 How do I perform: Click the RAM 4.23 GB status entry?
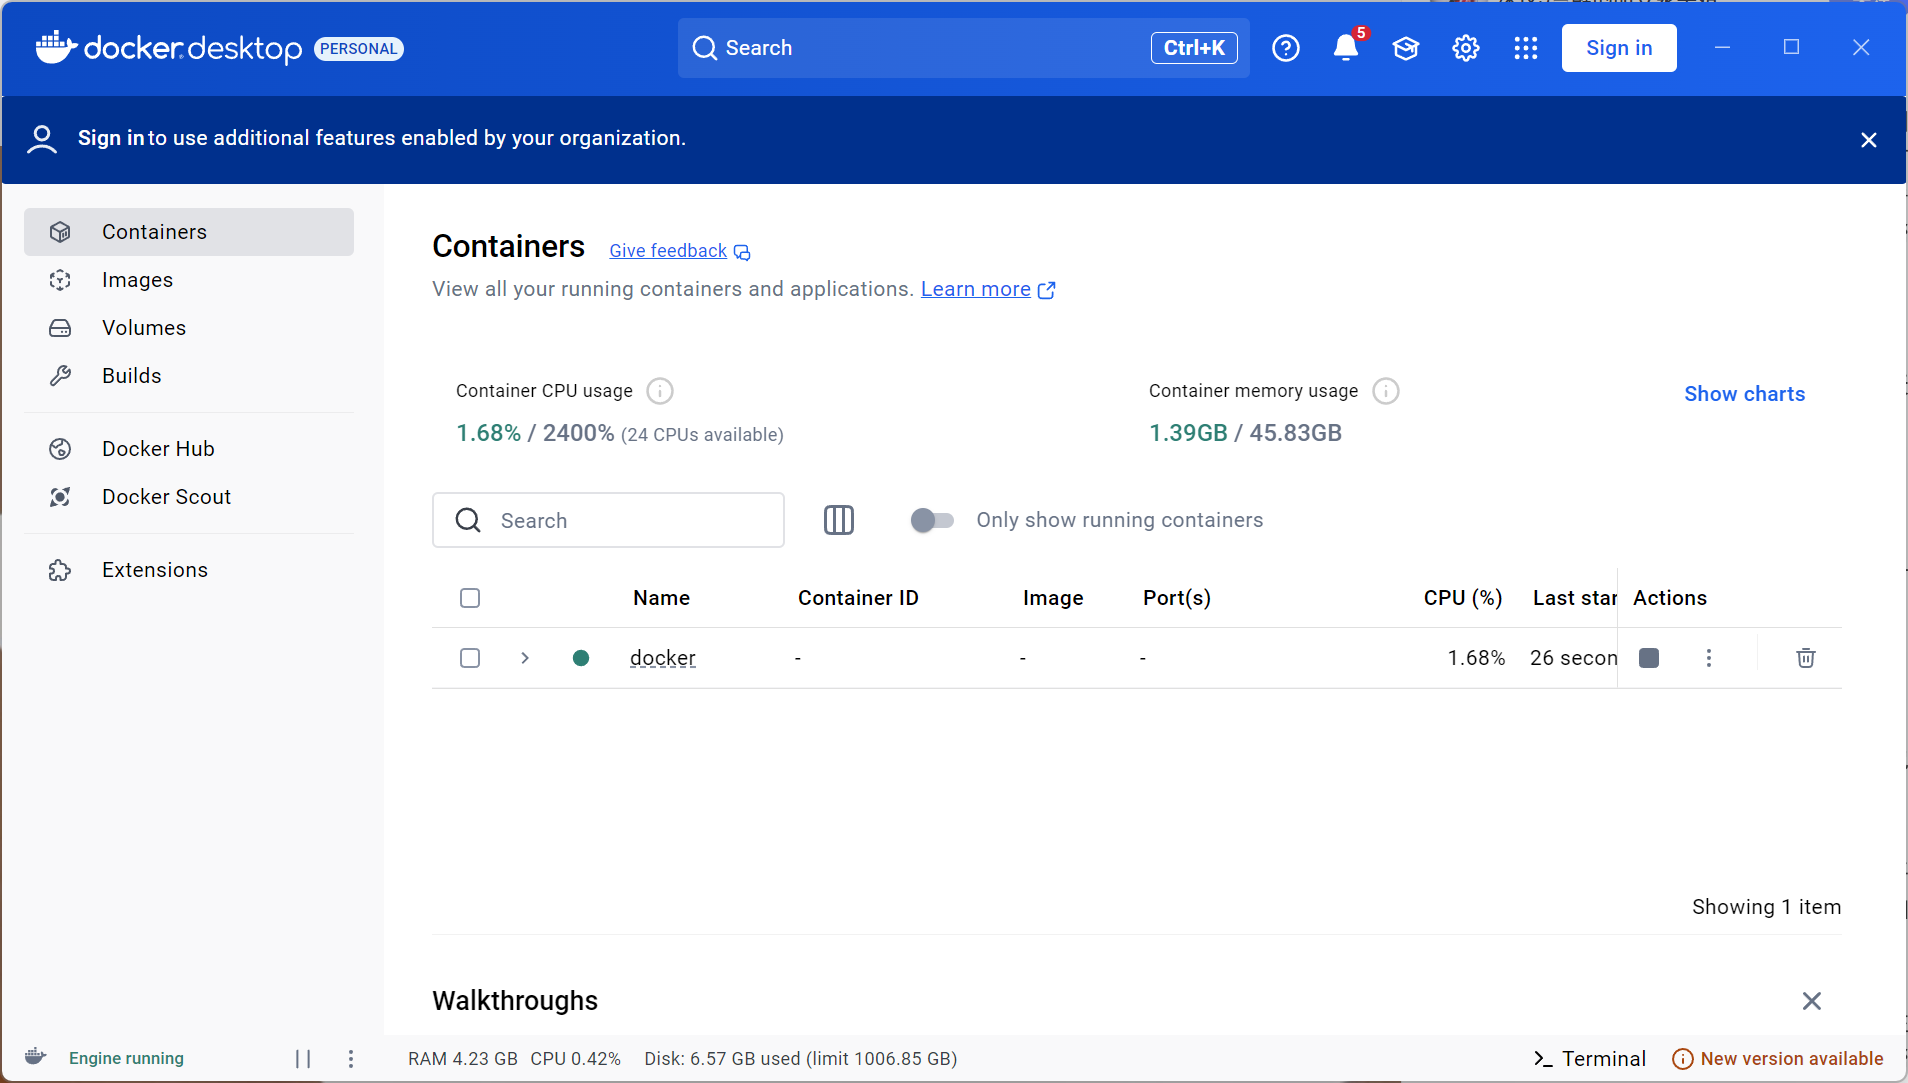[x=463, y=1059]
